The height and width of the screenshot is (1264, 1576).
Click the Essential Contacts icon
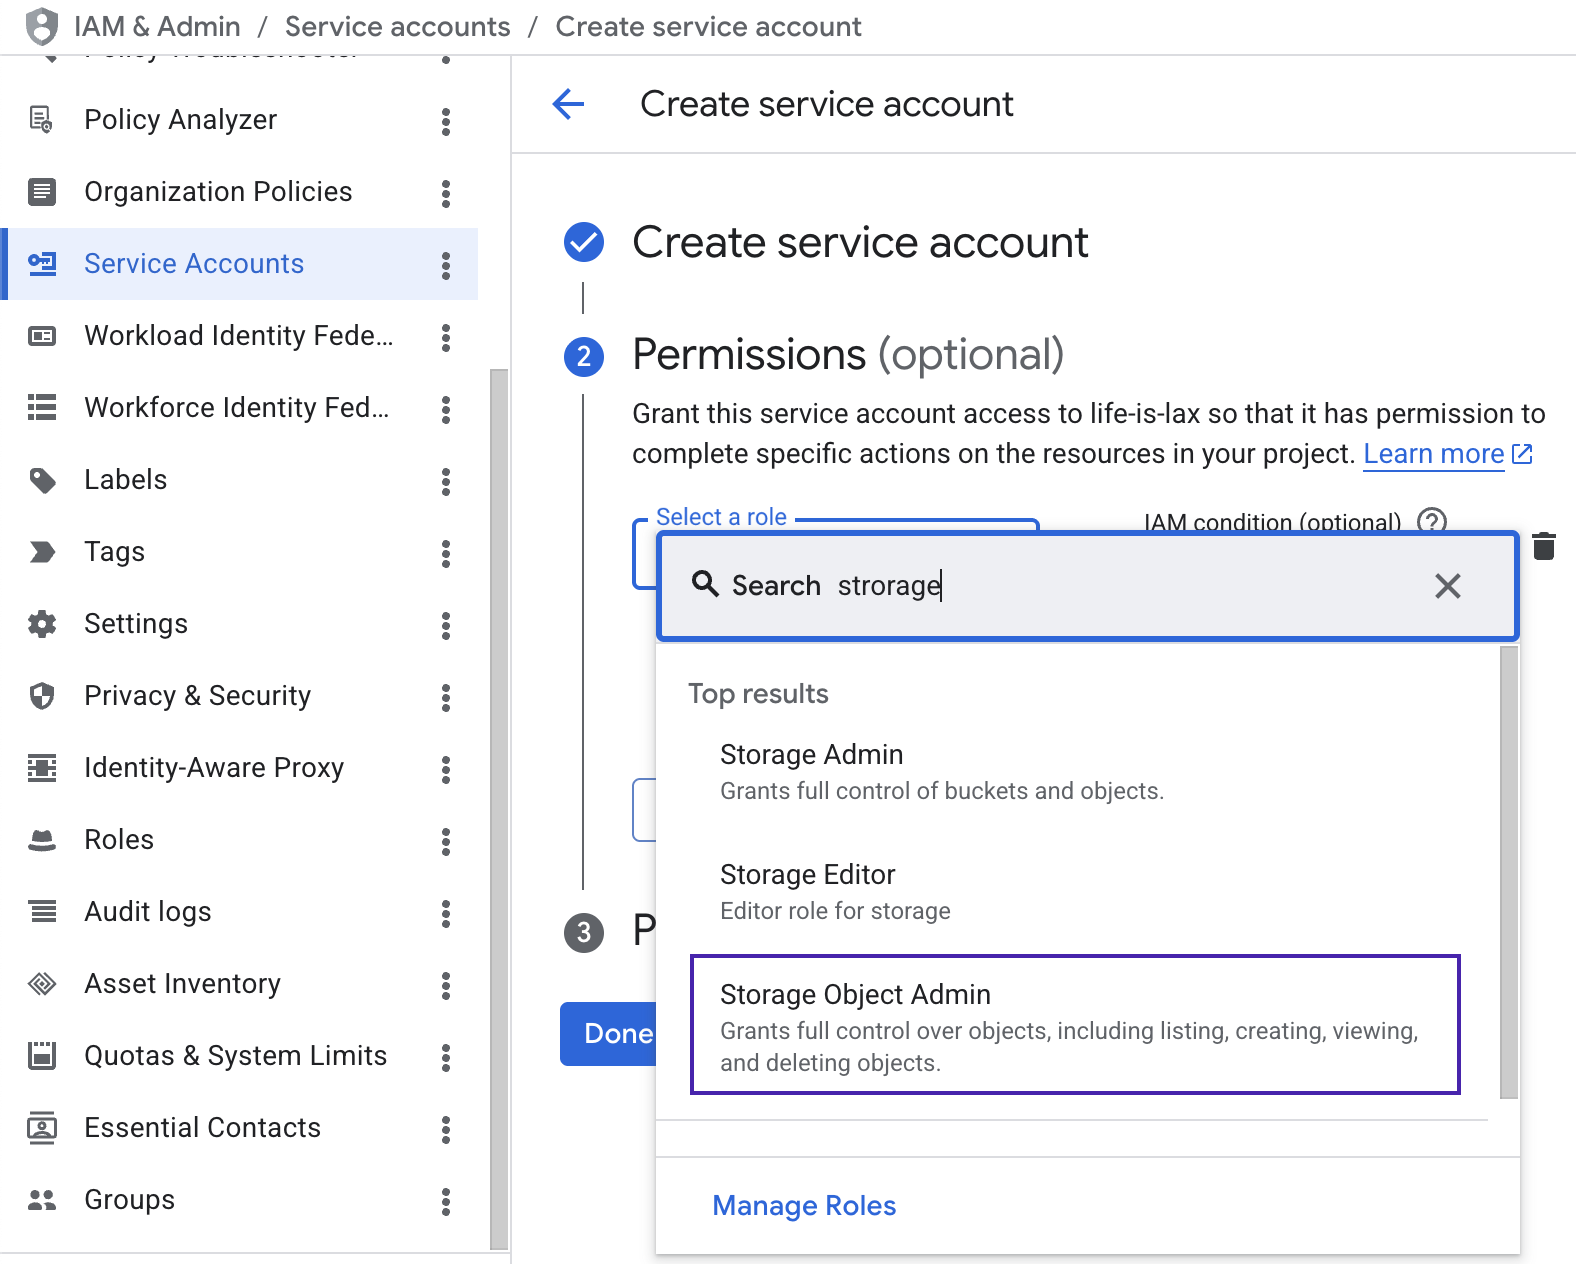click(x=42, y=1127)
